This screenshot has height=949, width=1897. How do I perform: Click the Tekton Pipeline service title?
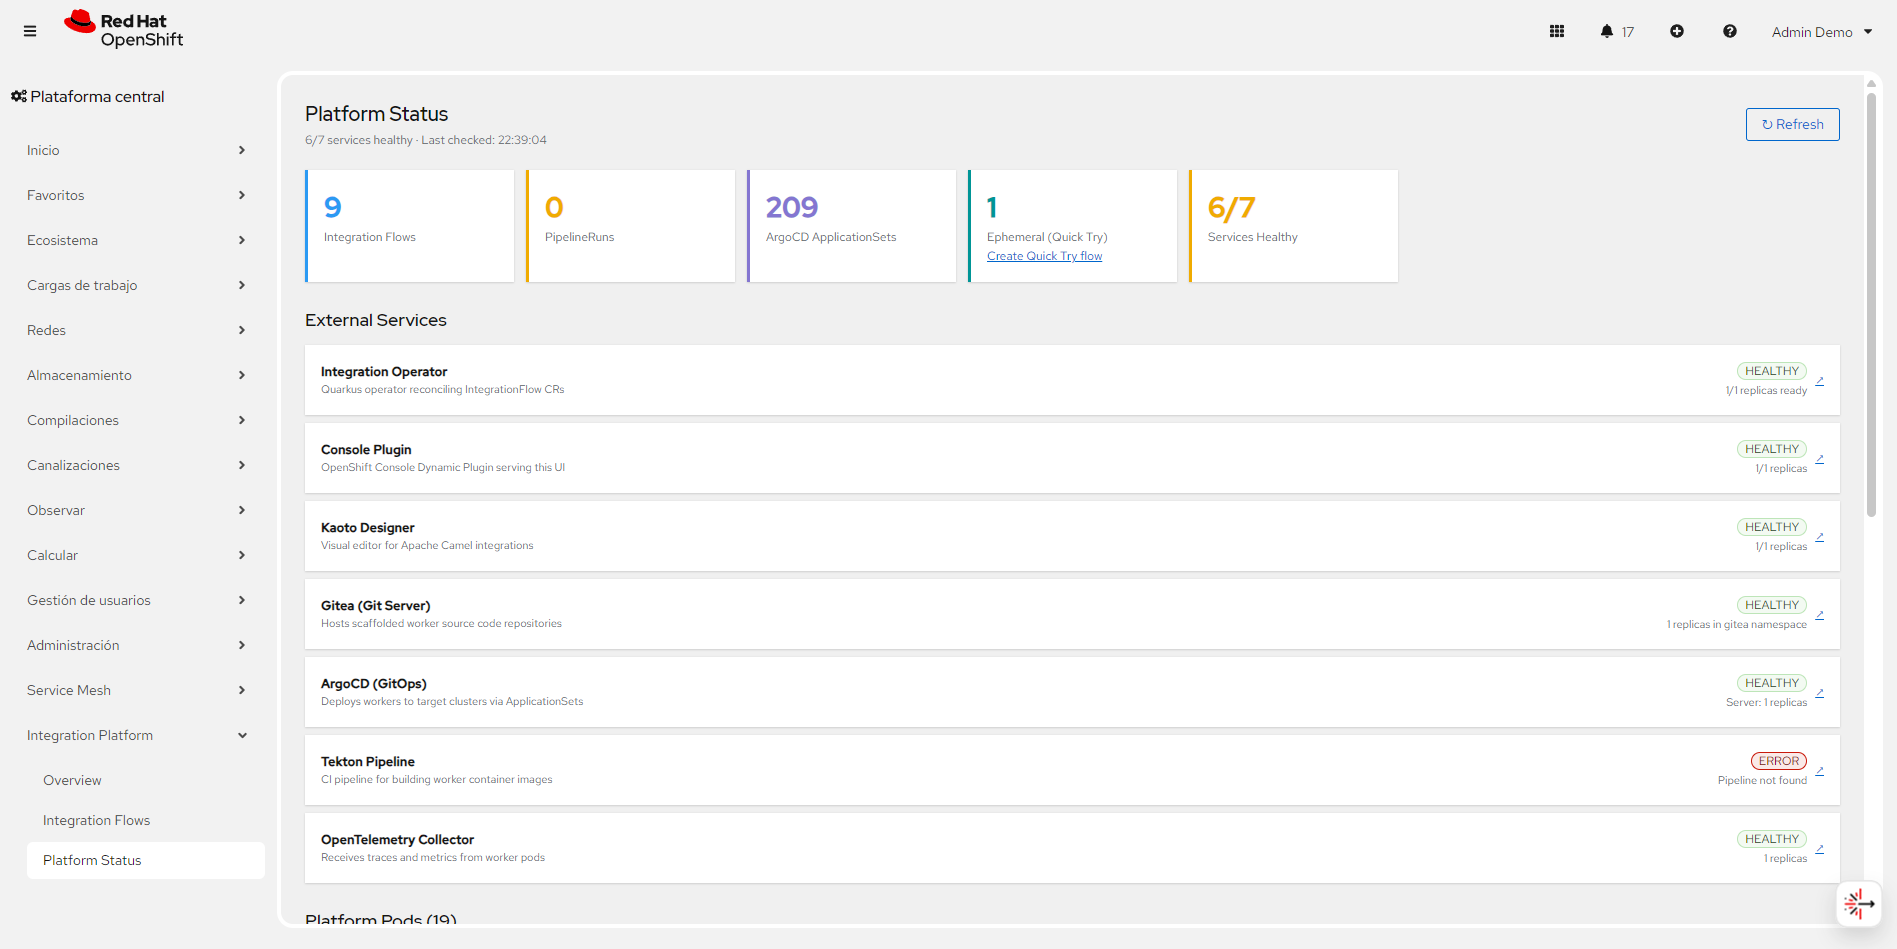368,762
